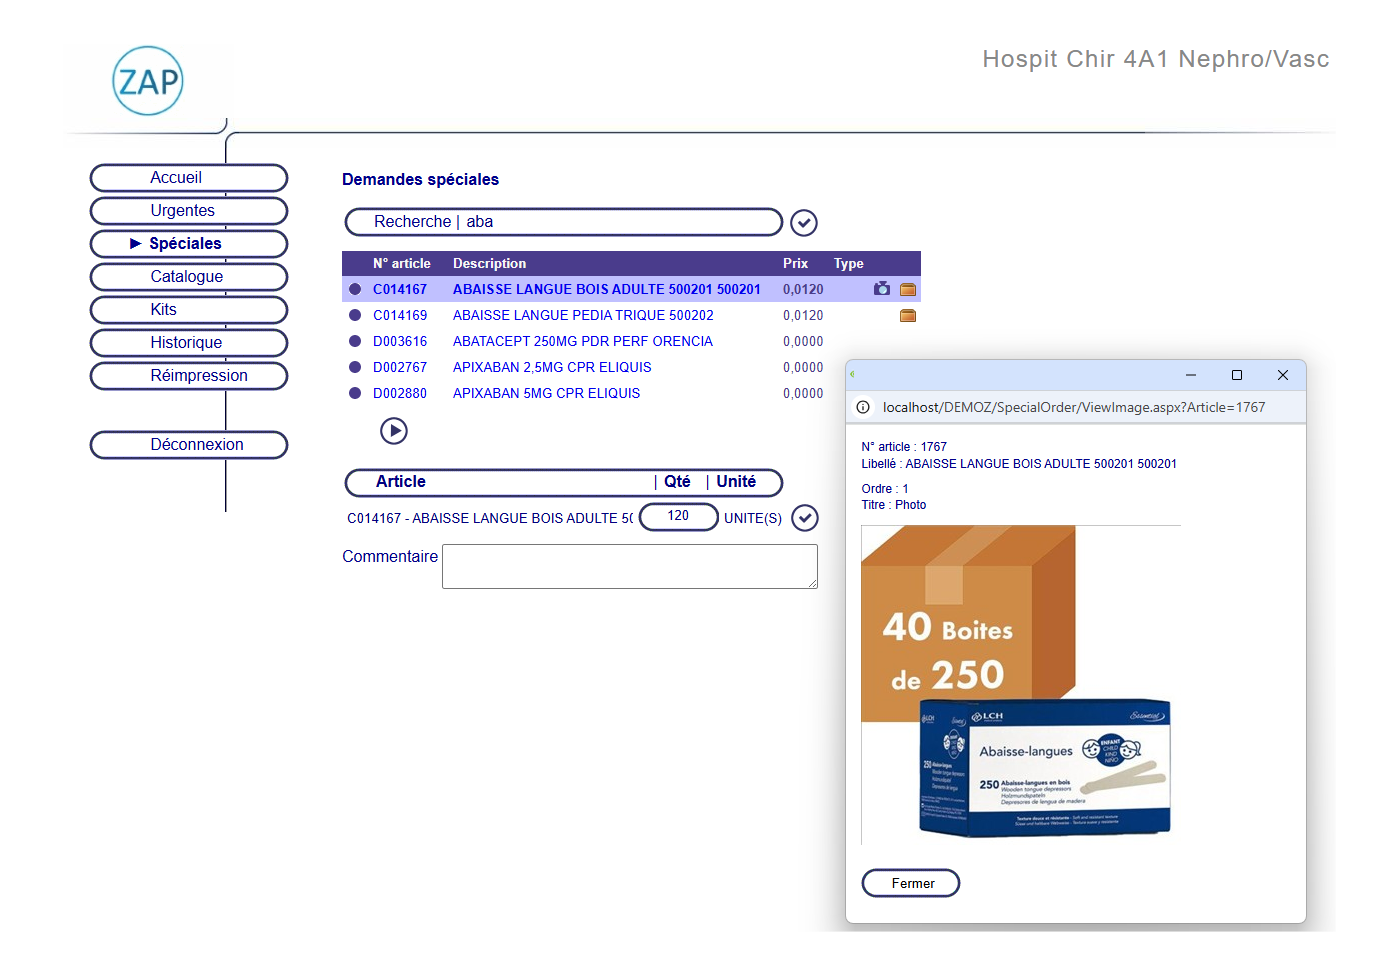Open the Déconnexion link
This screenshot has width=1400, height=977.
188,444
